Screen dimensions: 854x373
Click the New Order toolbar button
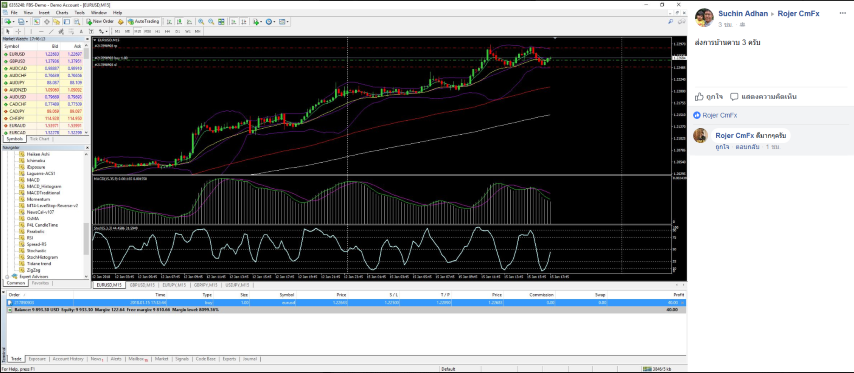point(100,22)
